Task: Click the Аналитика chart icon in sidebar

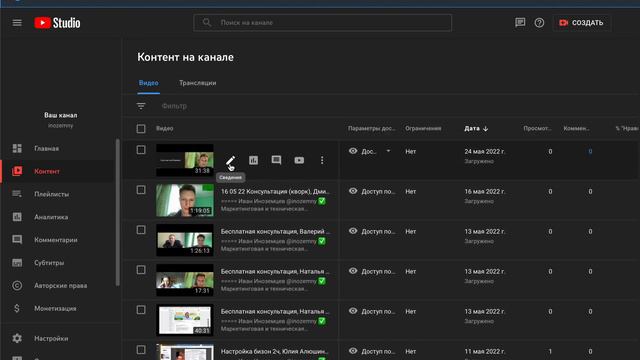Action: [17, 217]
